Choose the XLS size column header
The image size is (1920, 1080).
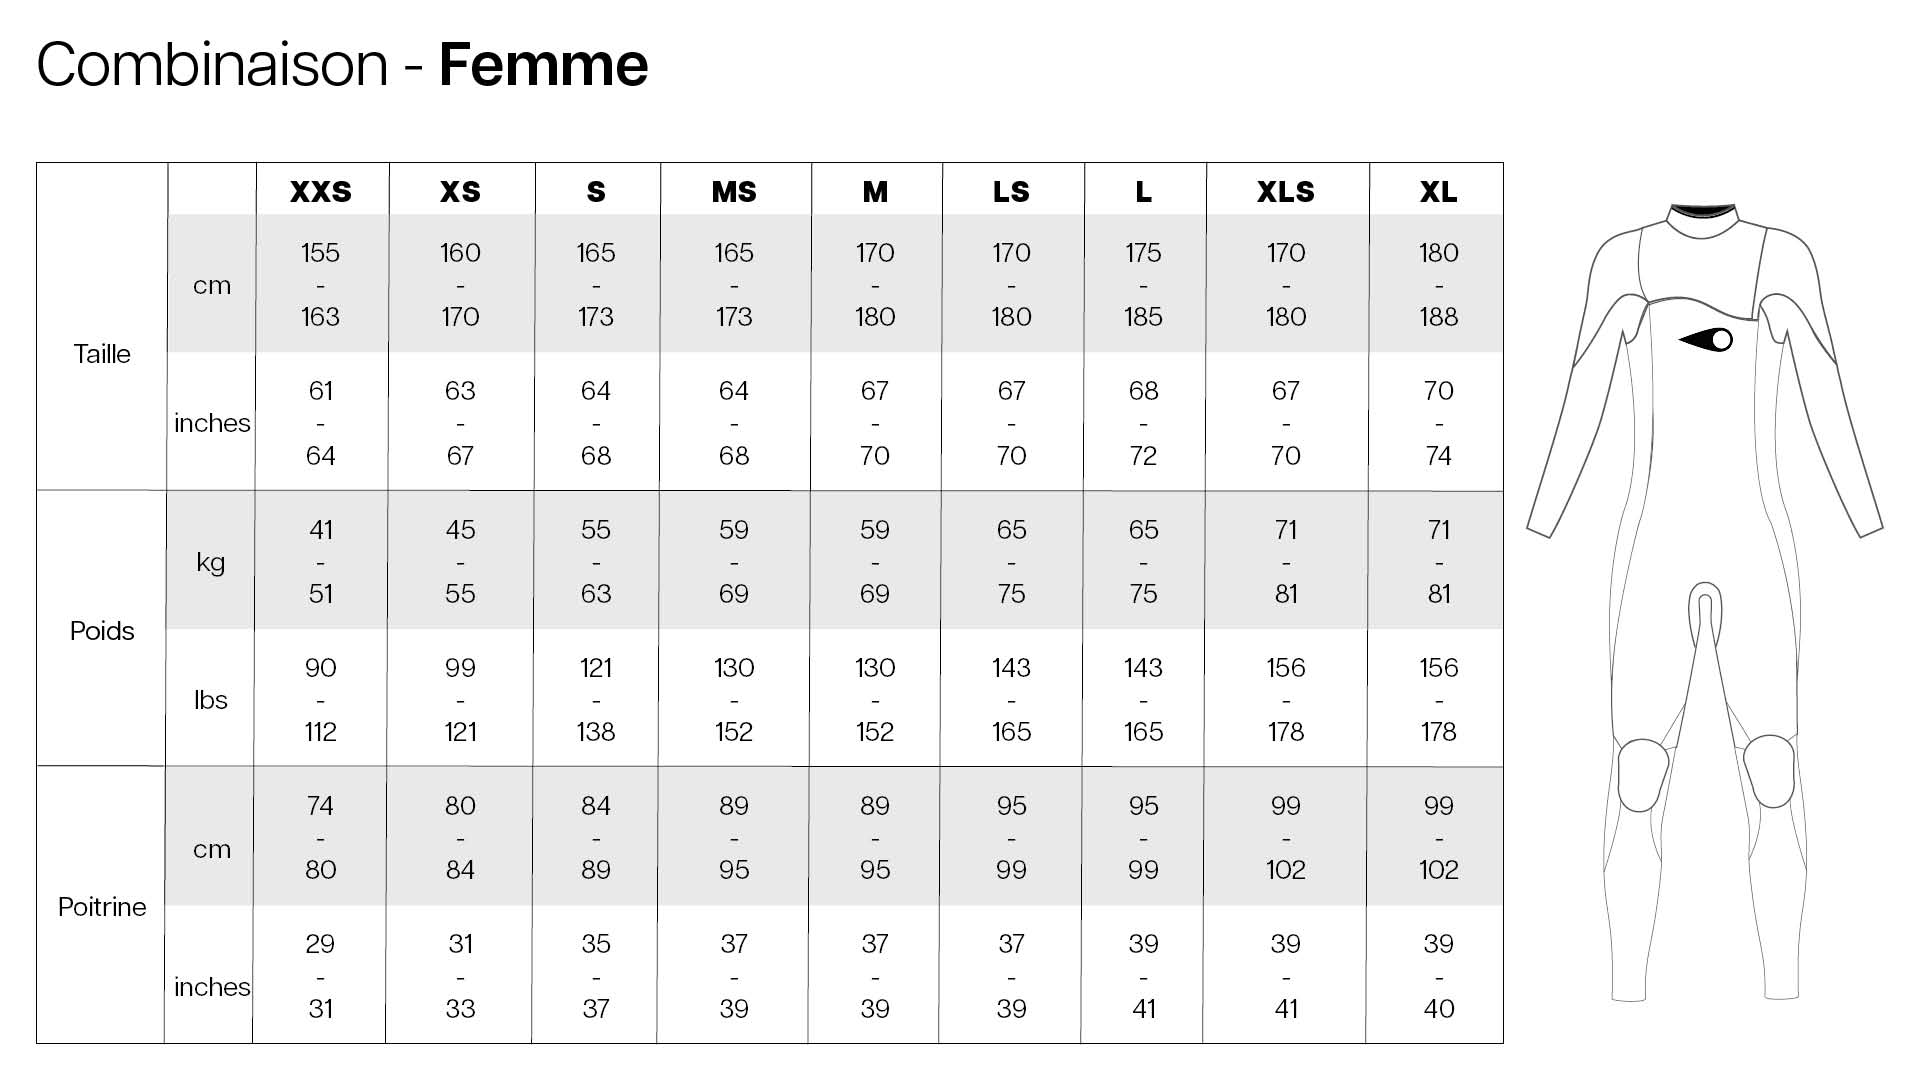(x=1285, y=191)
